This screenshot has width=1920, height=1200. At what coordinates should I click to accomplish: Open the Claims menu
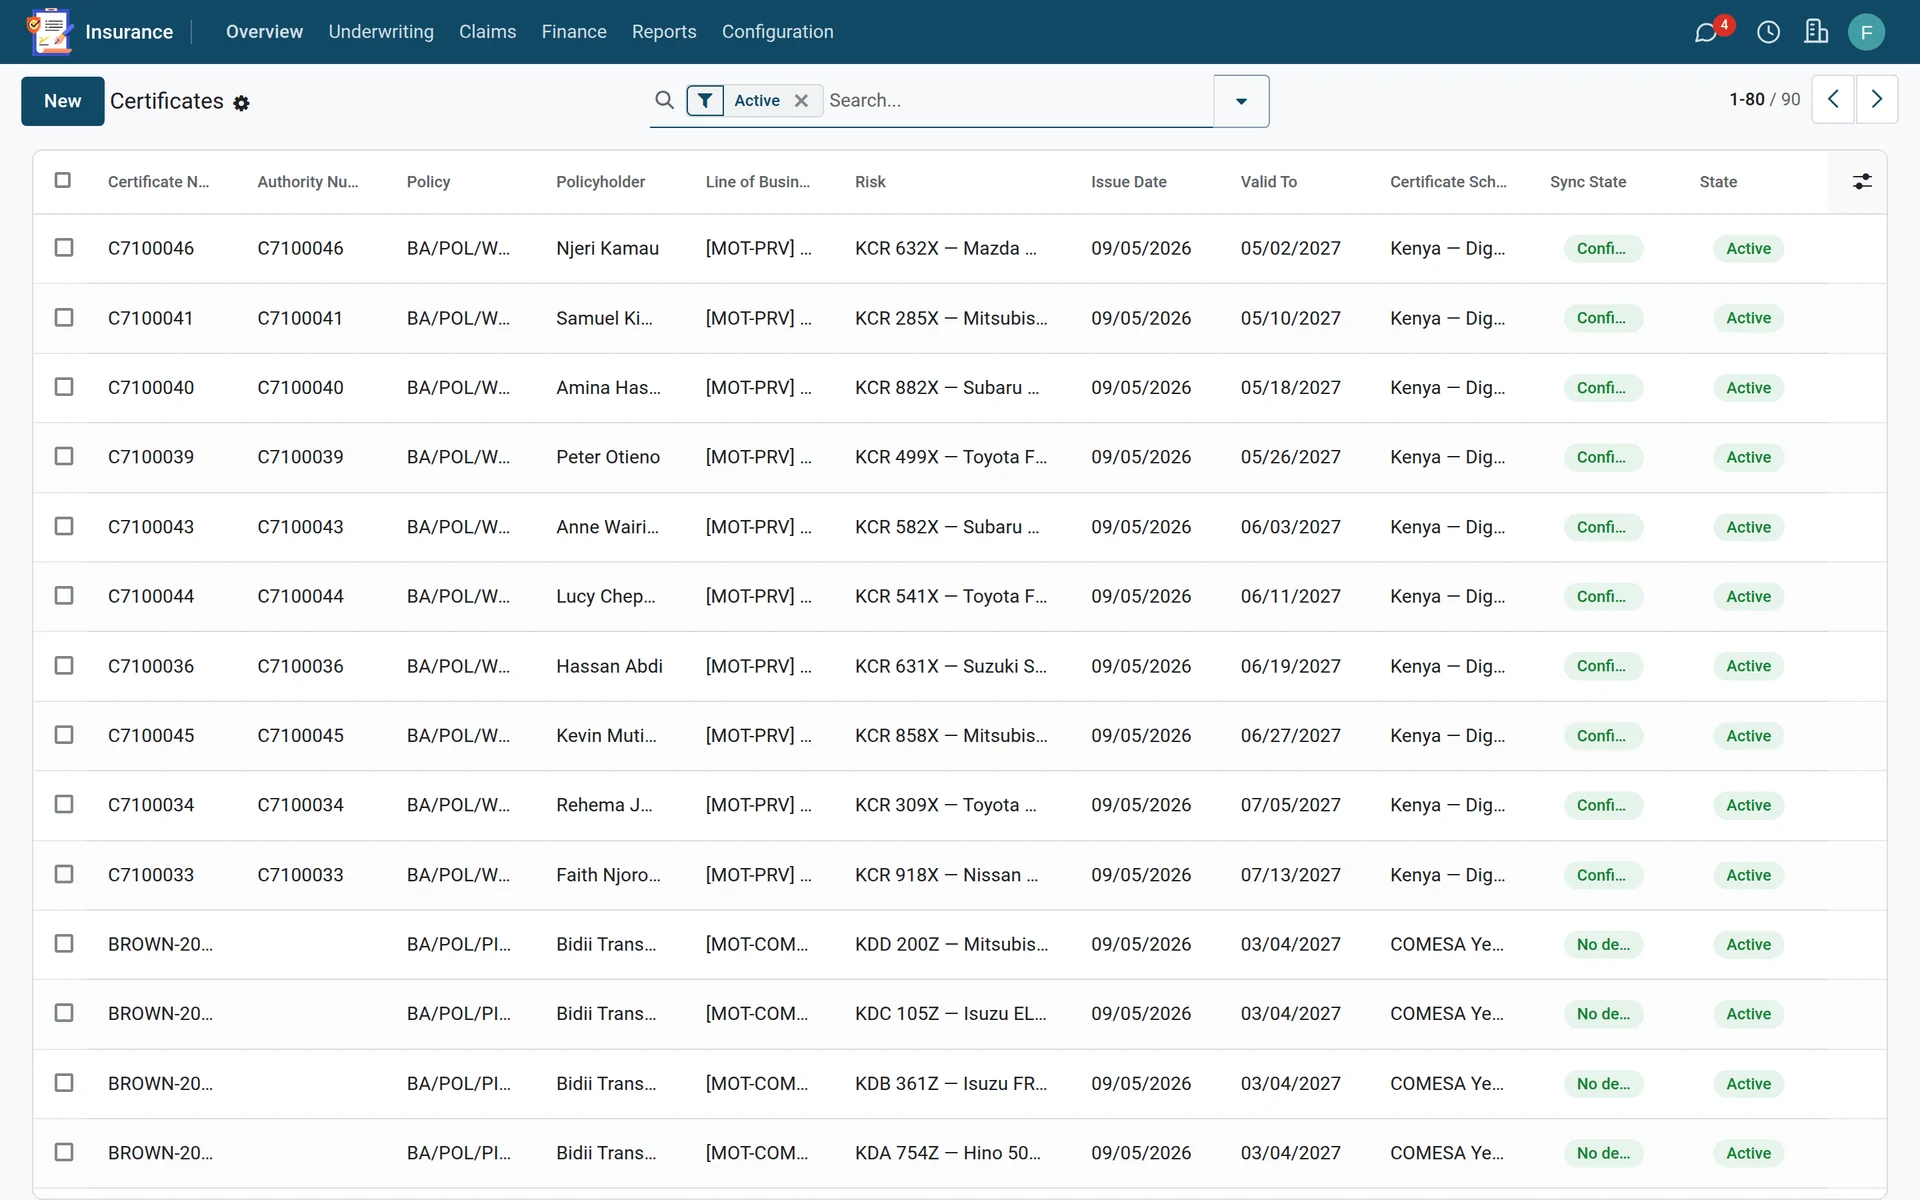point(487,32)
